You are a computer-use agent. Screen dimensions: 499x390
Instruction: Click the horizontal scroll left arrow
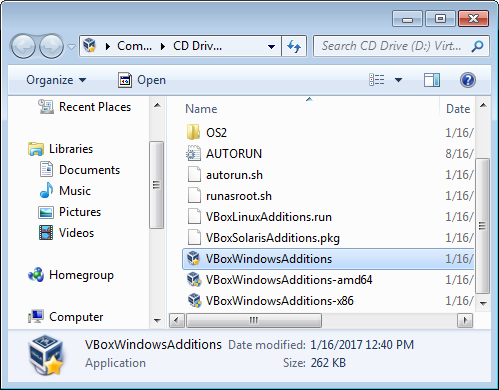coord(177,321)
